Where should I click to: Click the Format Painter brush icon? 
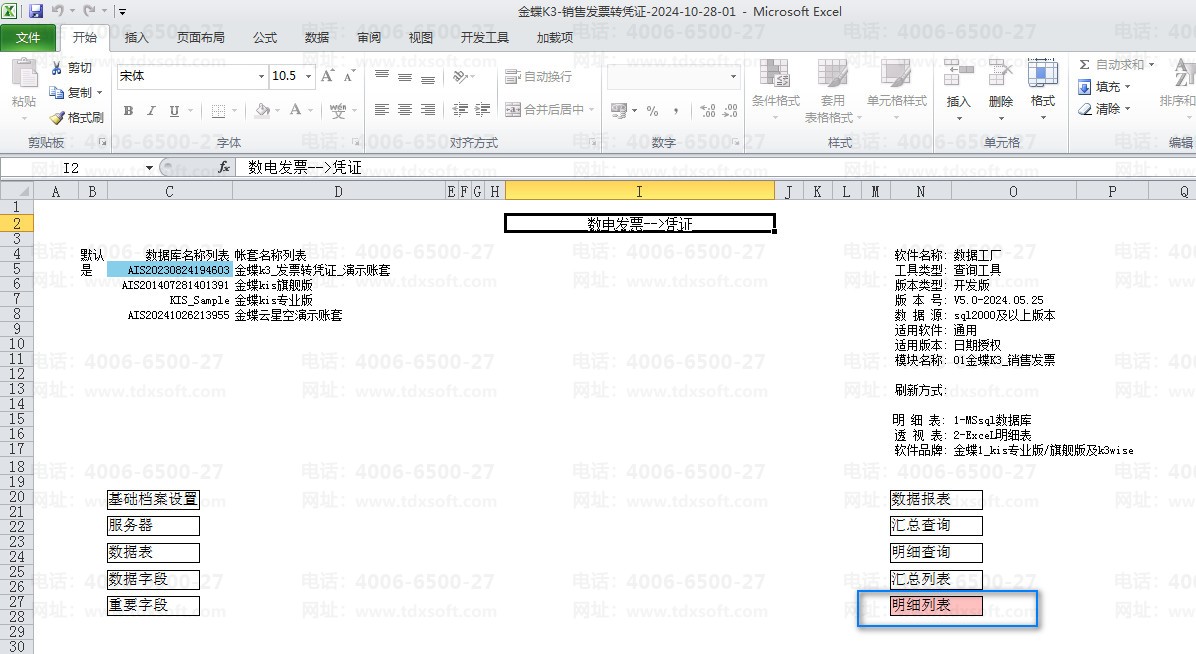pyautogui.click(x=57, y=118)
